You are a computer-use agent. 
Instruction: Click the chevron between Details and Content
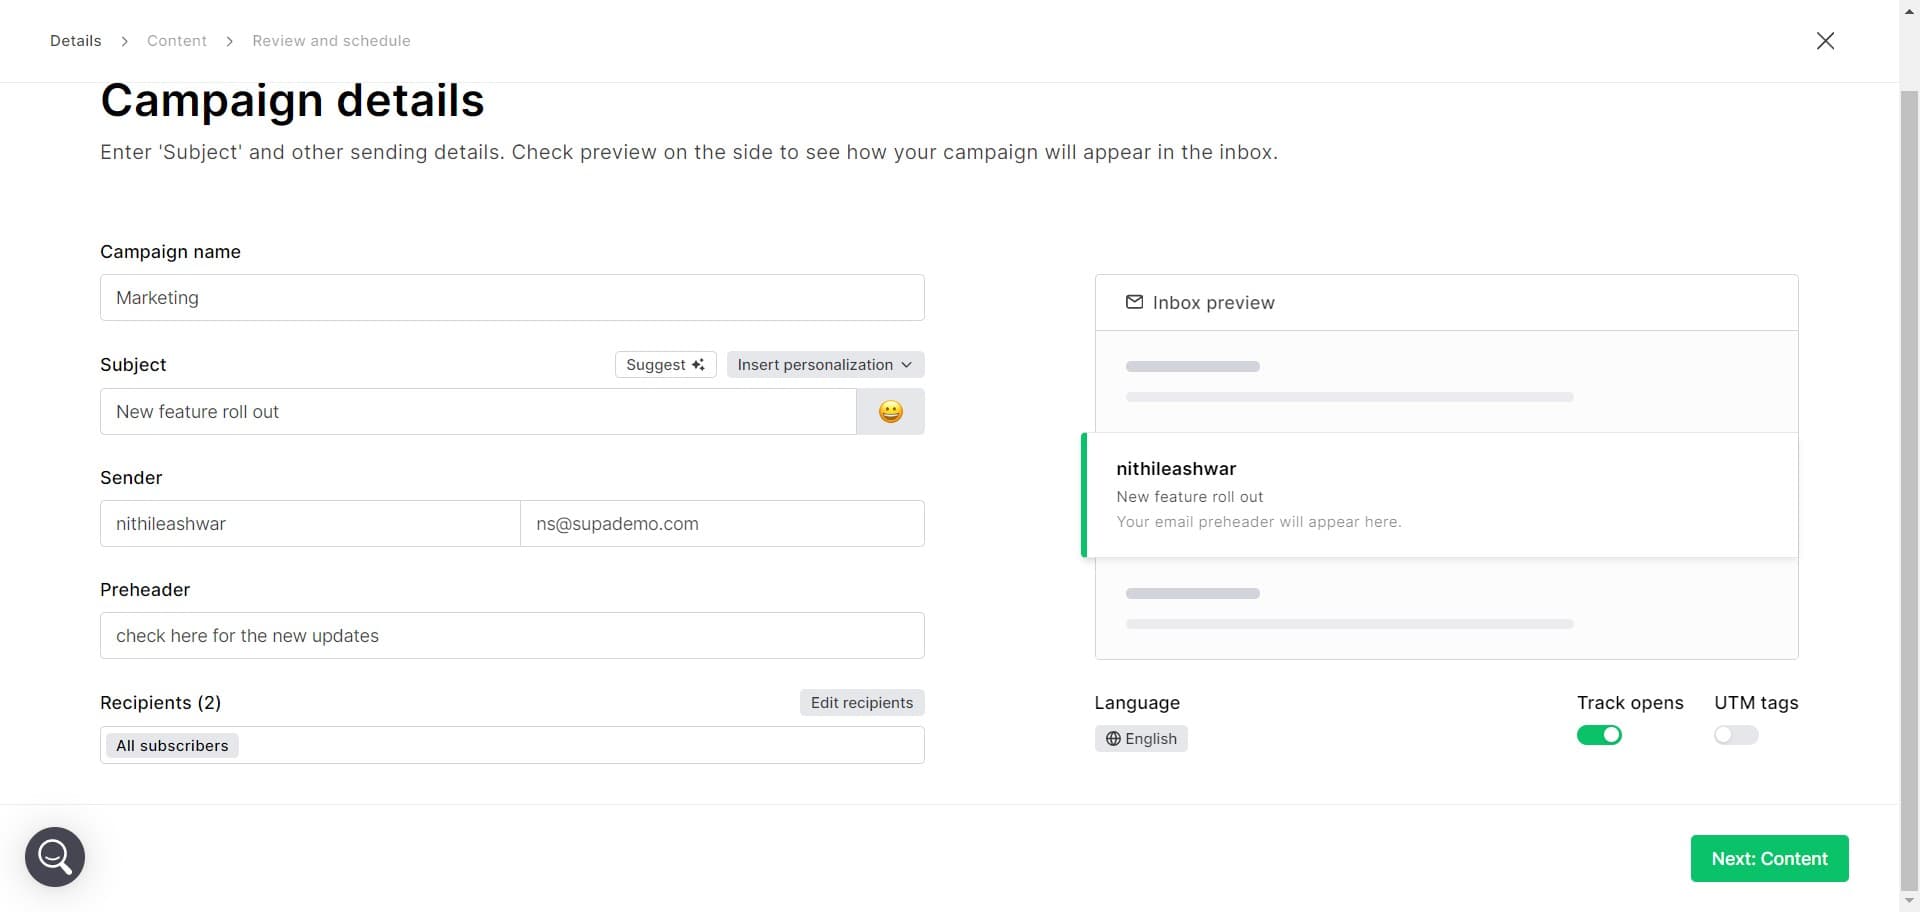click(x=124, y=41)
